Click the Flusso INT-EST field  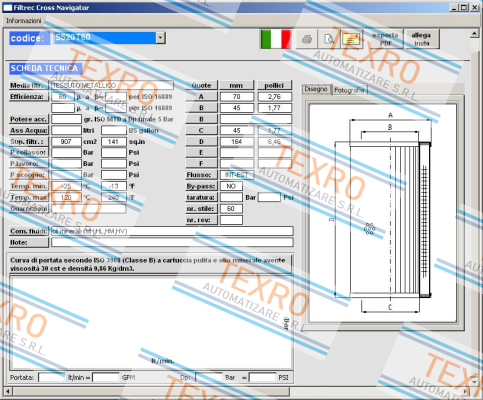237,175
